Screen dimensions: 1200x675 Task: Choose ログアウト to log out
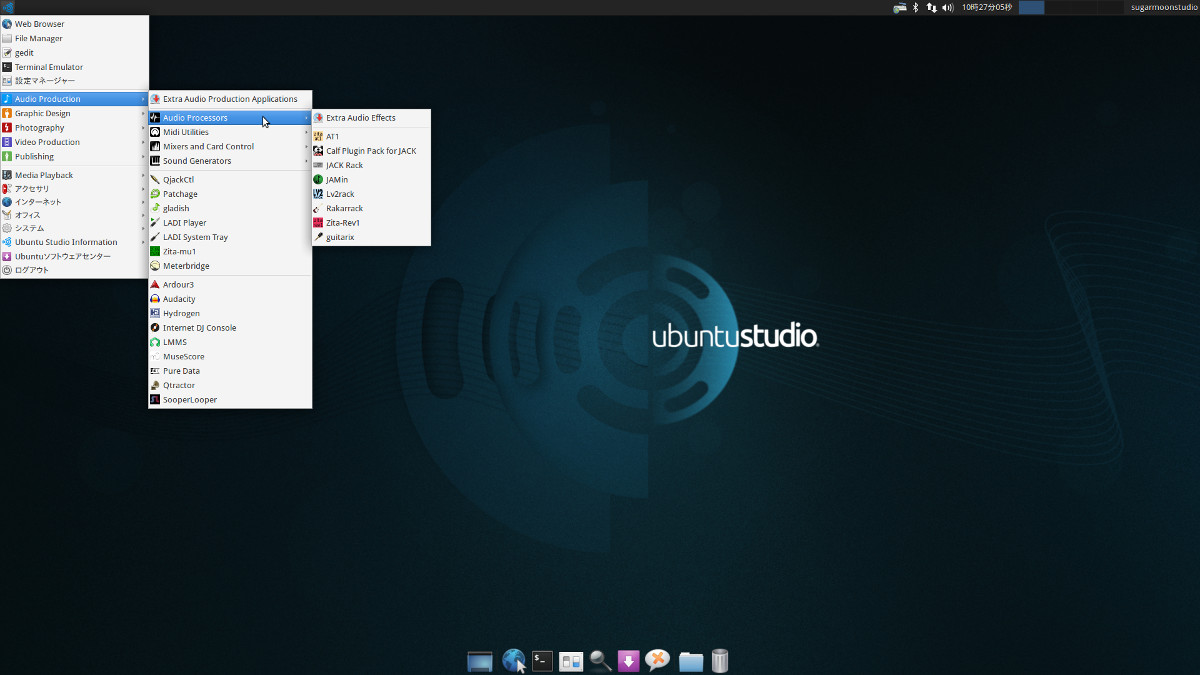(74, 270)
